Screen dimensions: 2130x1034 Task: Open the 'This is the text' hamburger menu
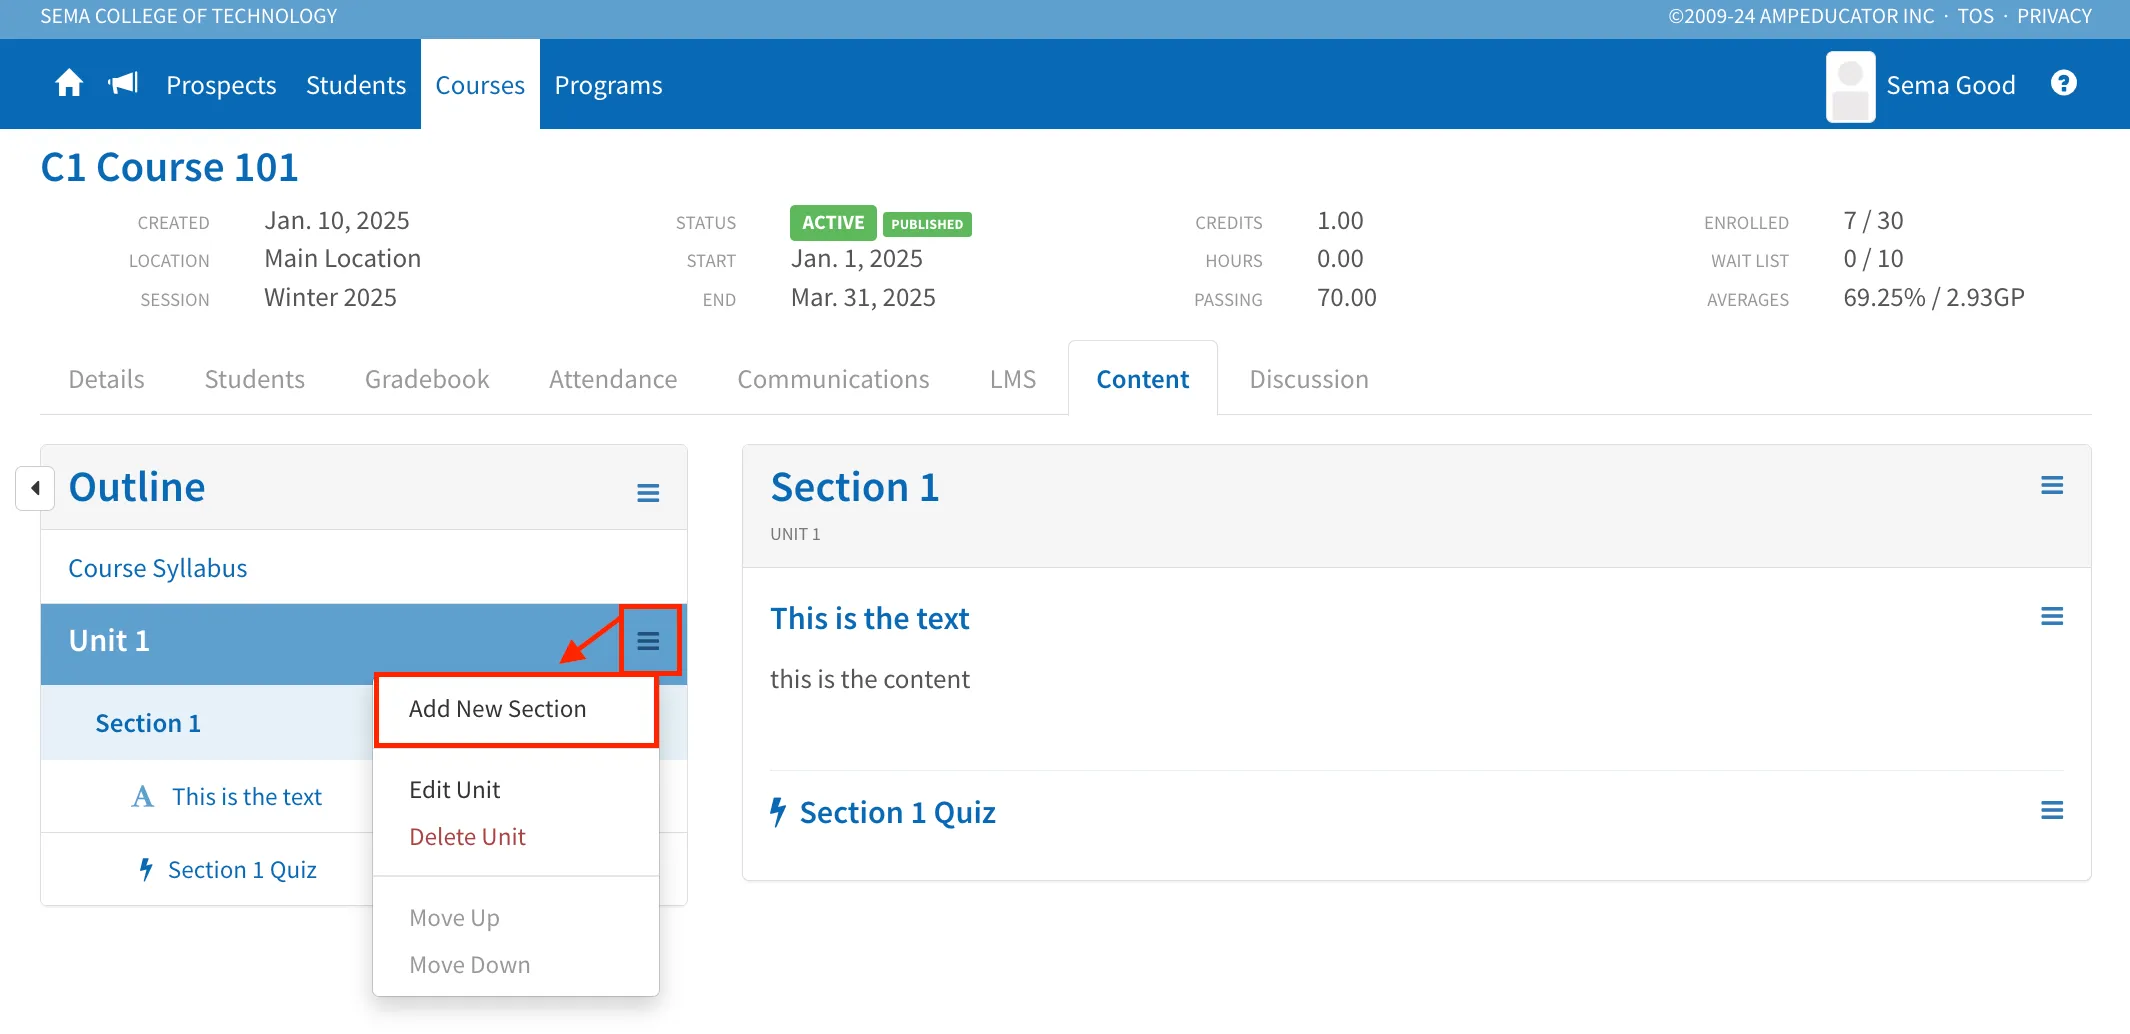point(2052,616)
